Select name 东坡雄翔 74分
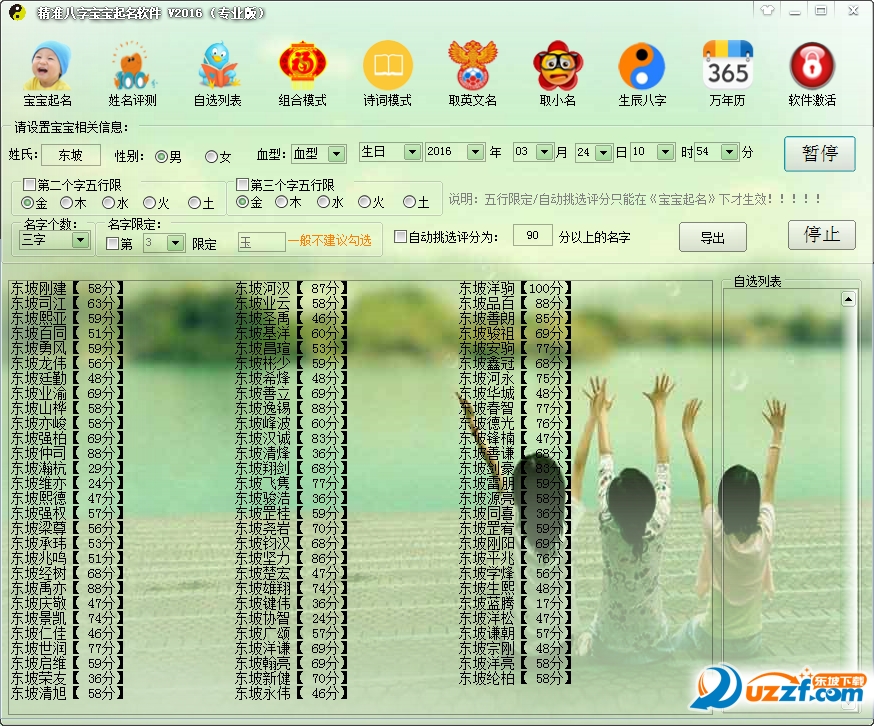Screen dimensions: 874x726 coord(290,588)
